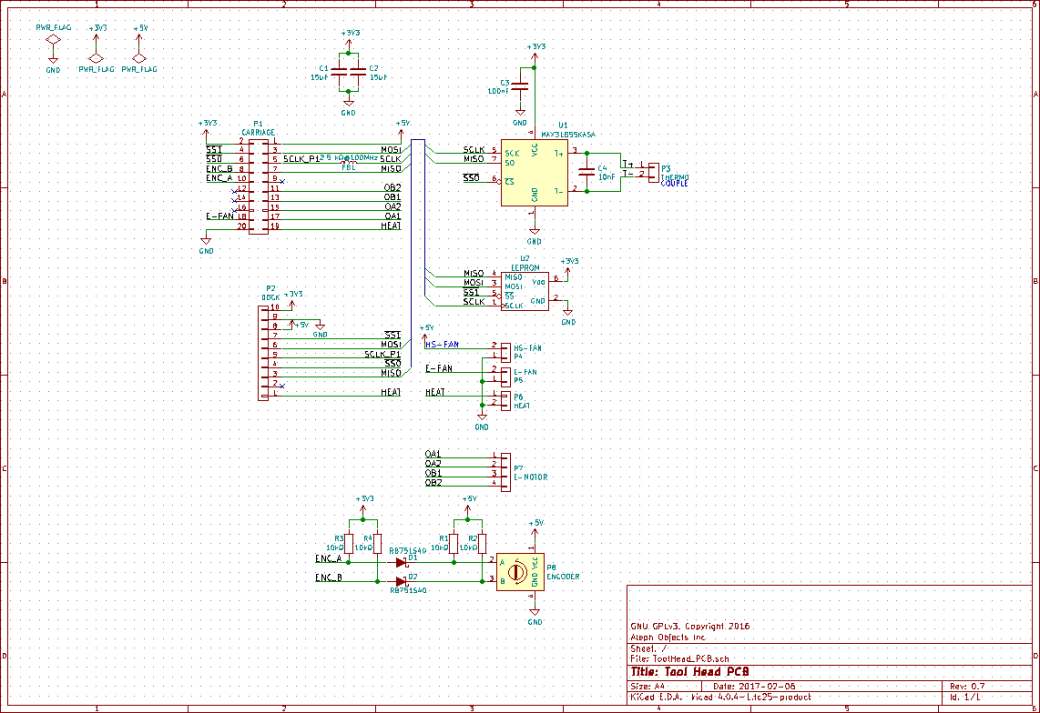
Task: Select the P8 rotary encoder symbol
Action: click(517, 572)
